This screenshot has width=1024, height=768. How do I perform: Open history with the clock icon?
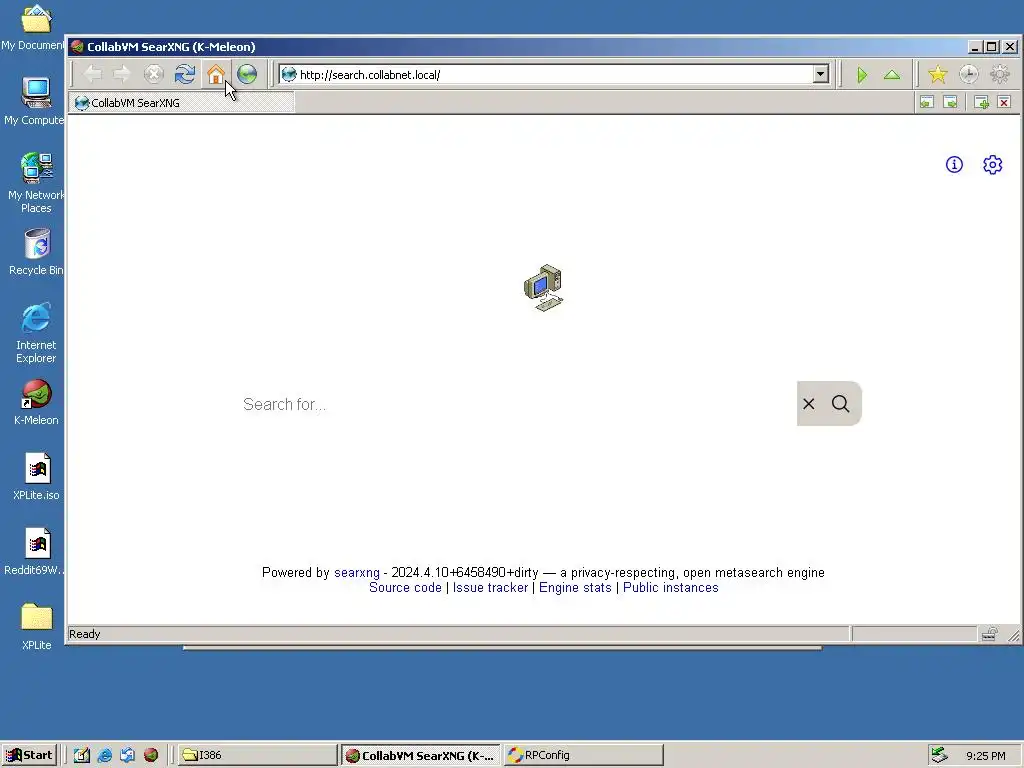(969, 74)
